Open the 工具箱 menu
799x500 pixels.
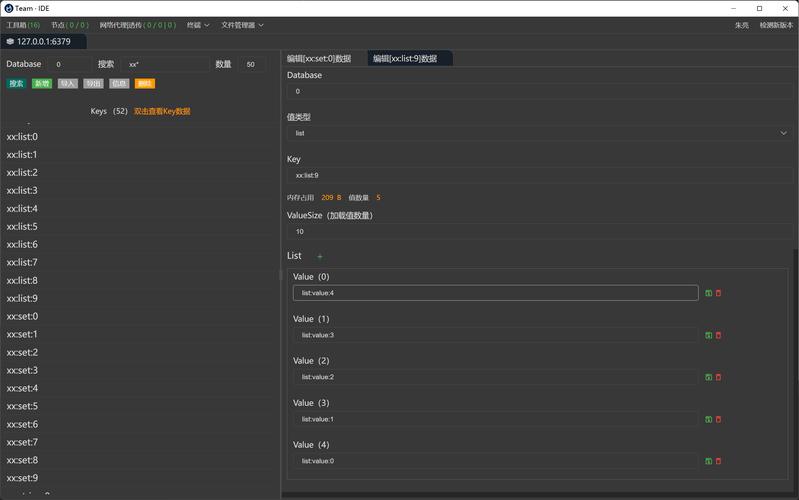[23, 25]
